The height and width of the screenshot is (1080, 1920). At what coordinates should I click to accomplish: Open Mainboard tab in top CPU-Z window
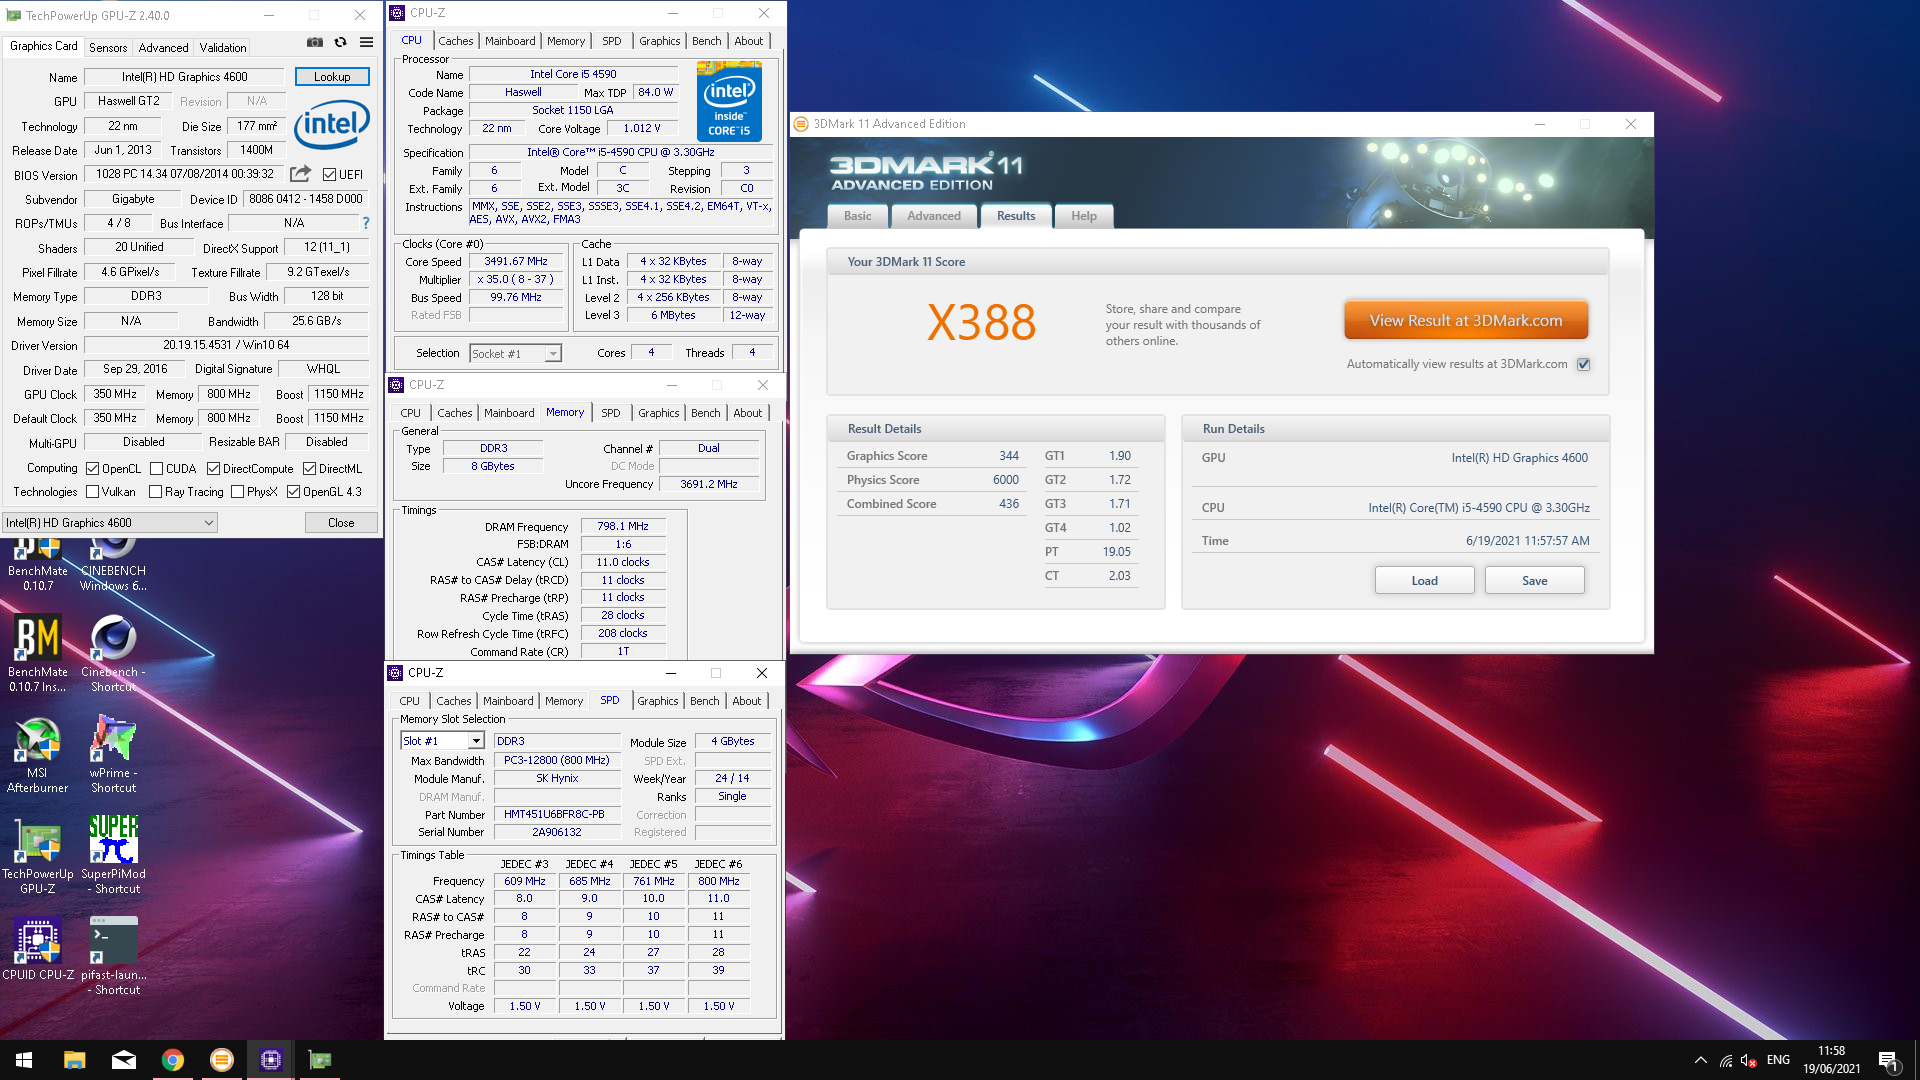(510, 41)
